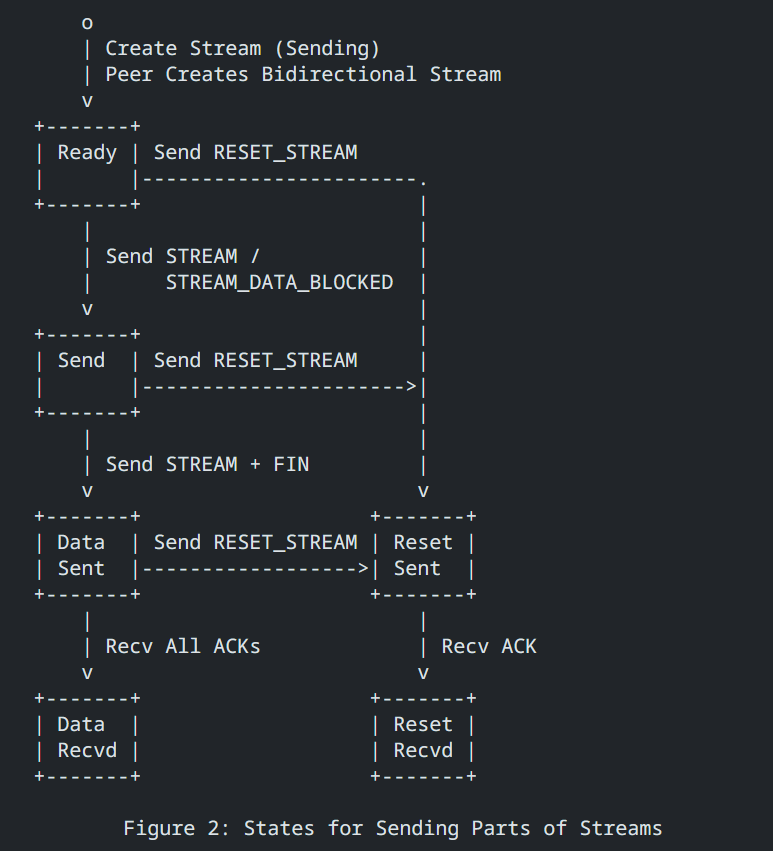This screenshot has height=851, width=773.
Task: Click the Data Recvd state box
Action: (86, 737)
